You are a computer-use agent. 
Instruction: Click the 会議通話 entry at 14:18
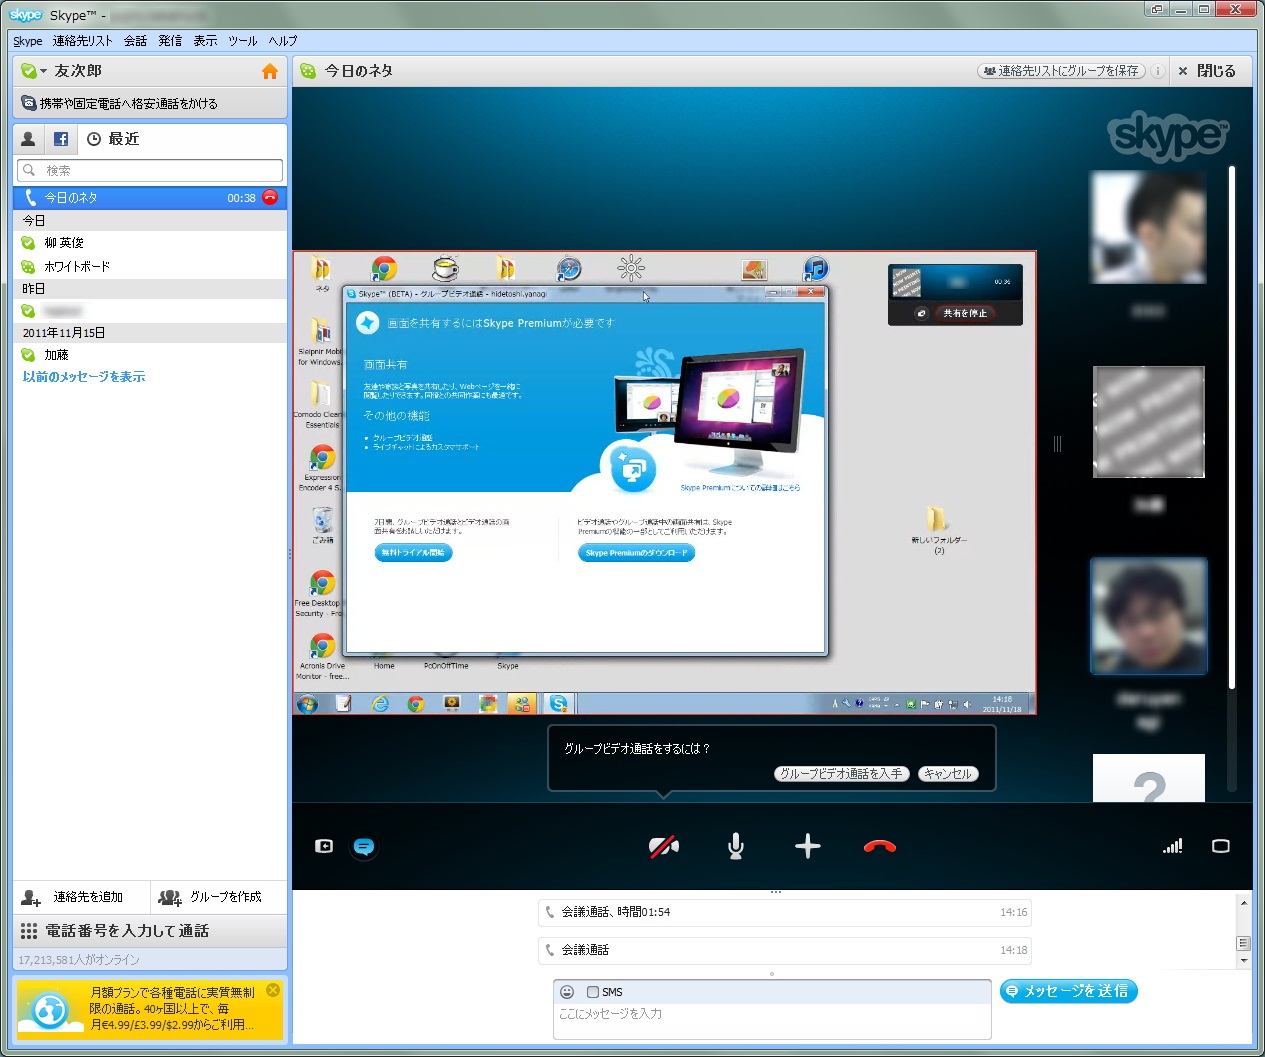pyautogui.click(x=784, y=950)
